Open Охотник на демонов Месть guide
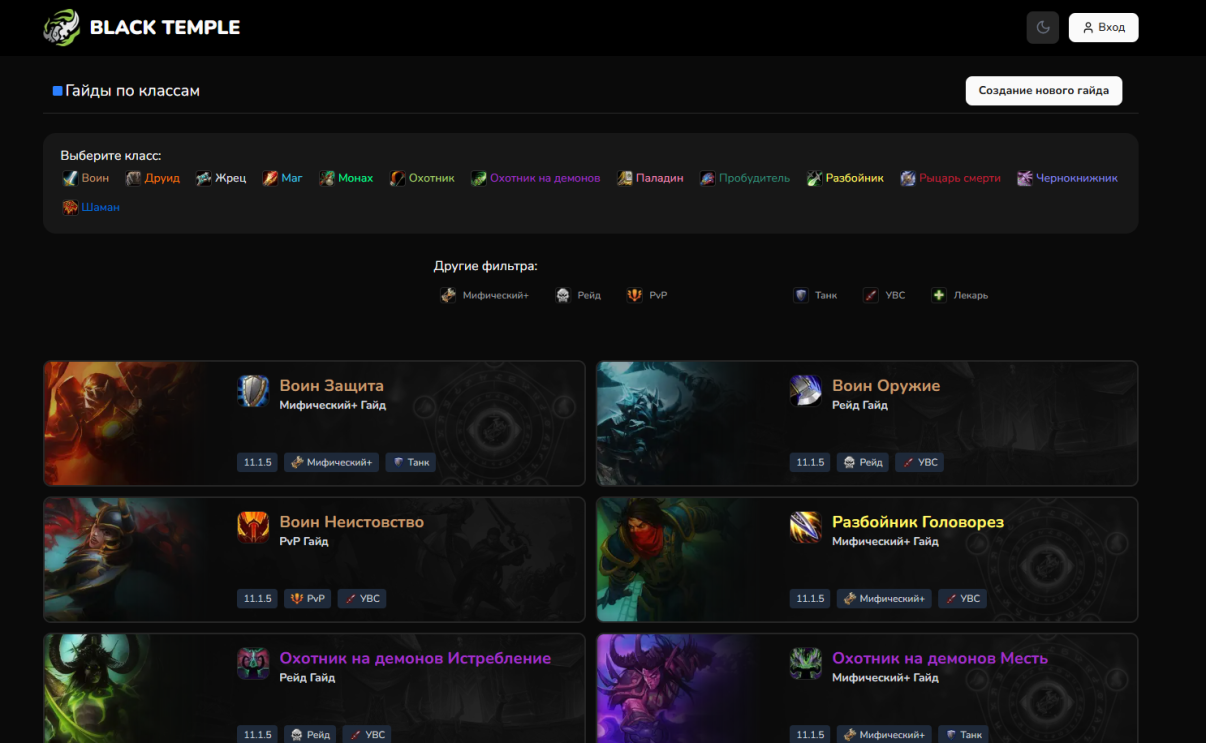 tap(940, 658)
